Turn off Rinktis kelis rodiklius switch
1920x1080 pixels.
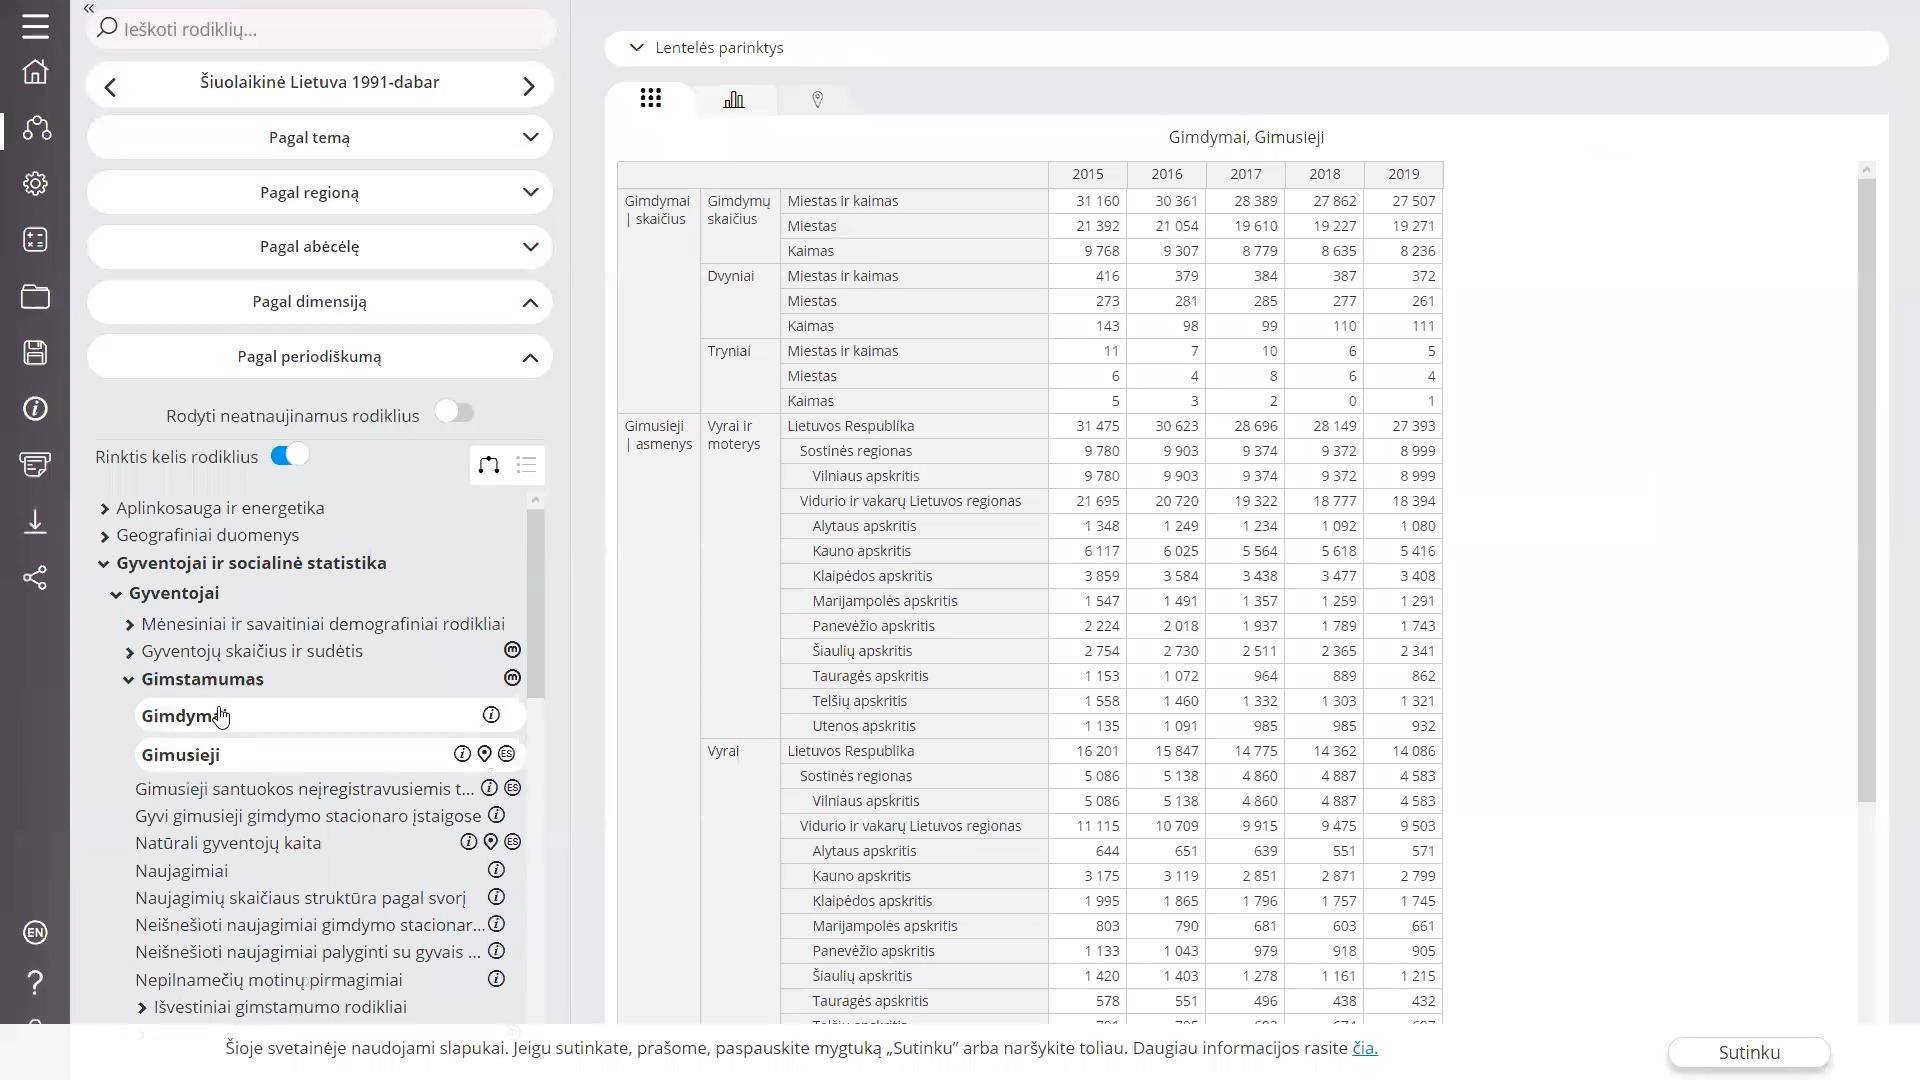[290, 455]
